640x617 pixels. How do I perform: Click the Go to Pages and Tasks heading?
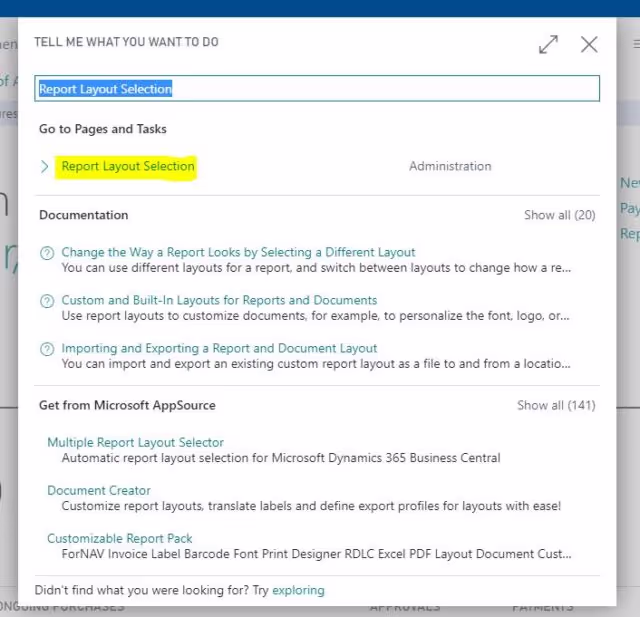pyautogui.click(x=103, y=129)
